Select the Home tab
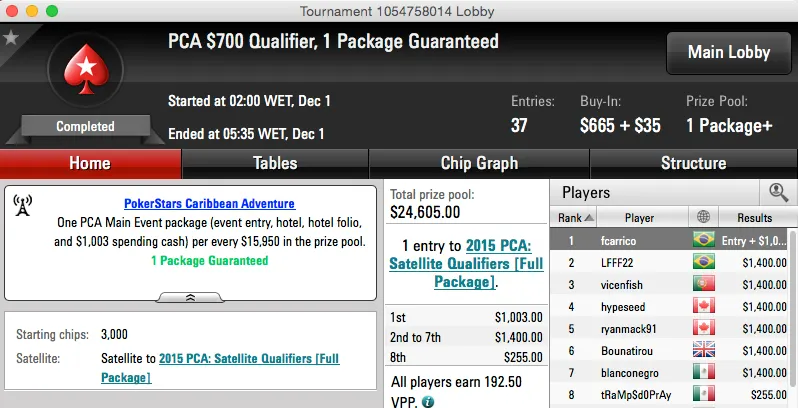The image size is (798, 408). click(90, 163)
